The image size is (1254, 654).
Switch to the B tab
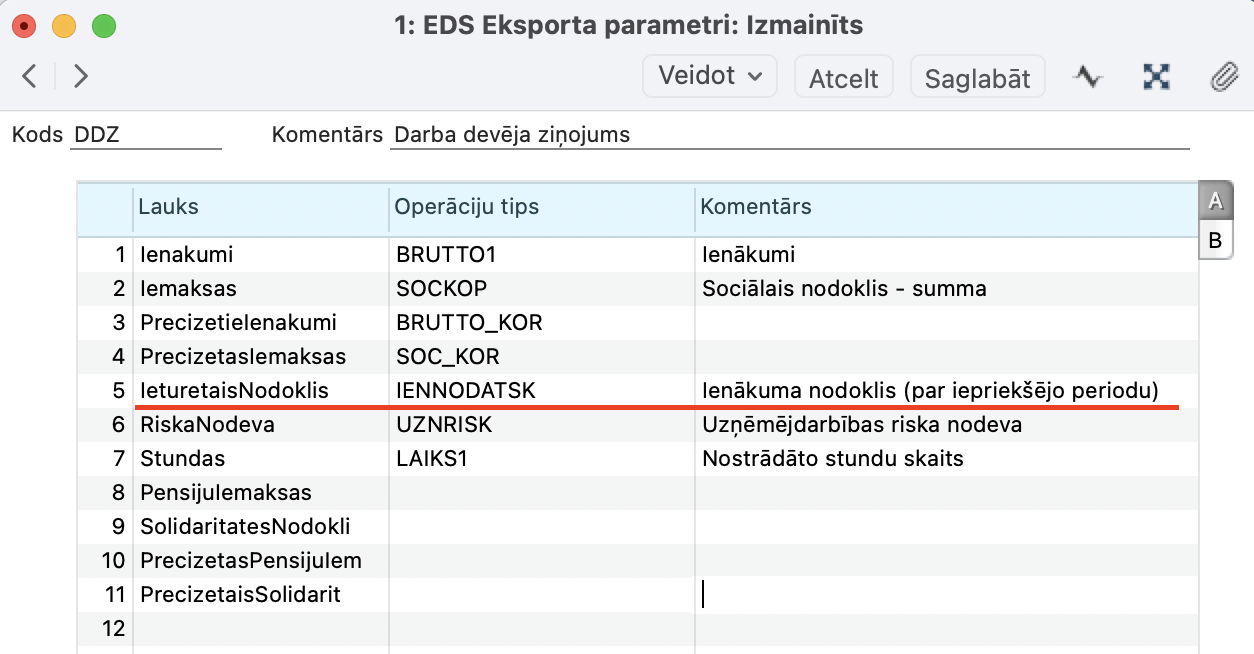pyautogui.click(x=1216, y=241)
